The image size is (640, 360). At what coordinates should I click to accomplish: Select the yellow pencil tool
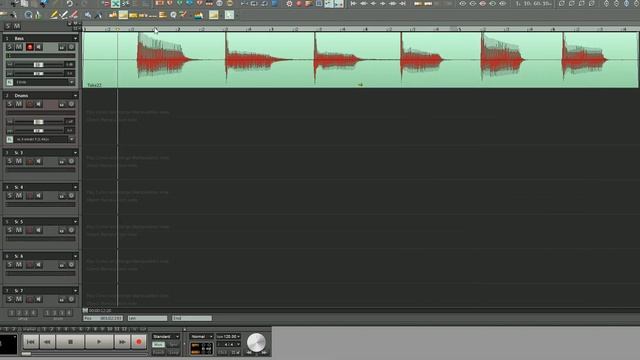(x=53, y=15)
